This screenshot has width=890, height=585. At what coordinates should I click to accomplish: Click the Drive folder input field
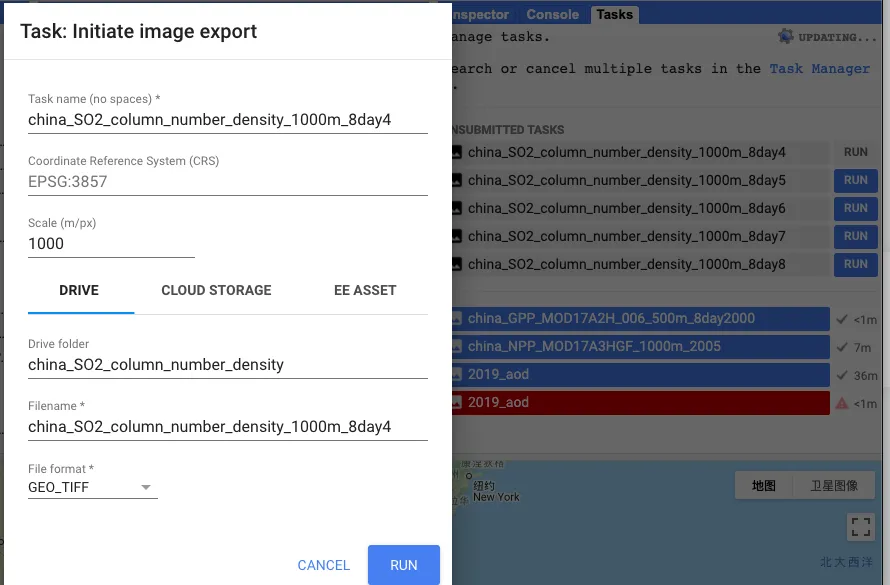click(227, 365)
